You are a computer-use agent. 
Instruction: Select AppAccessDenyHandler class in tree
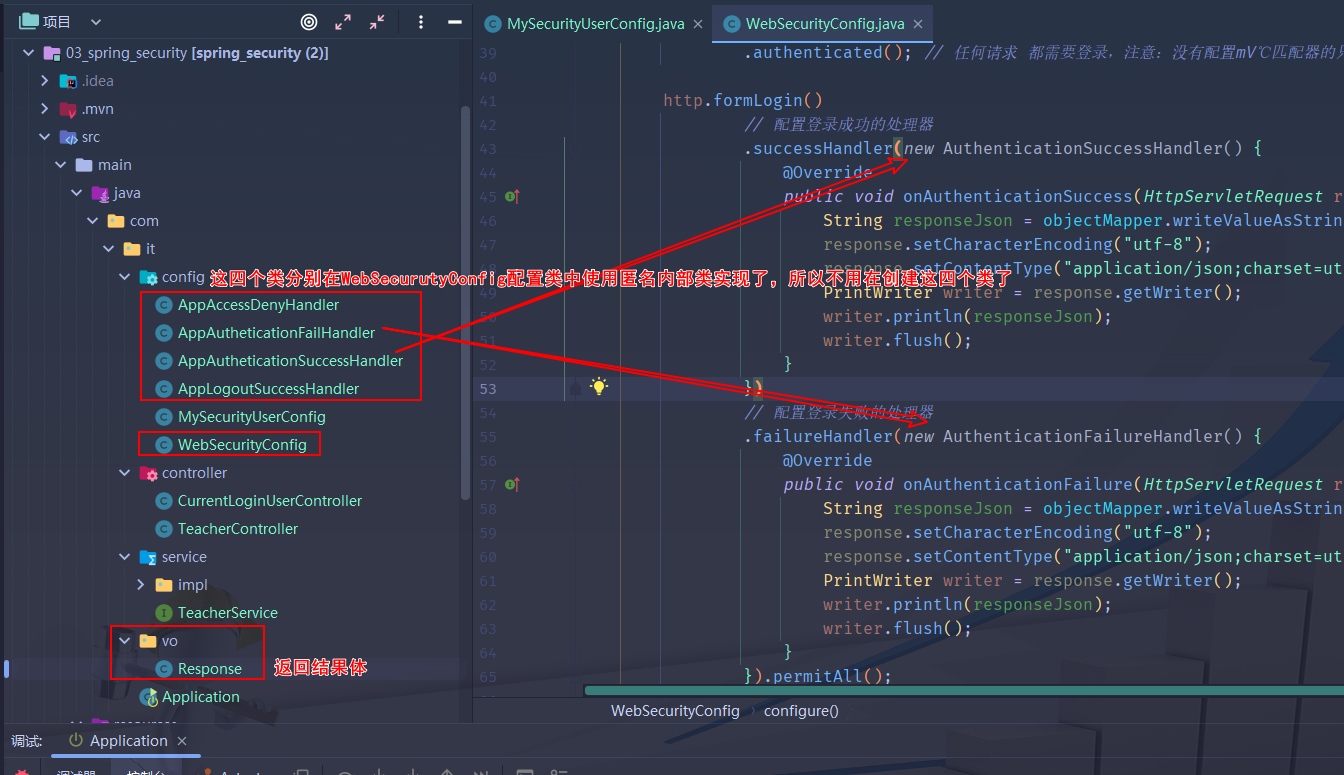pos(258,305)
